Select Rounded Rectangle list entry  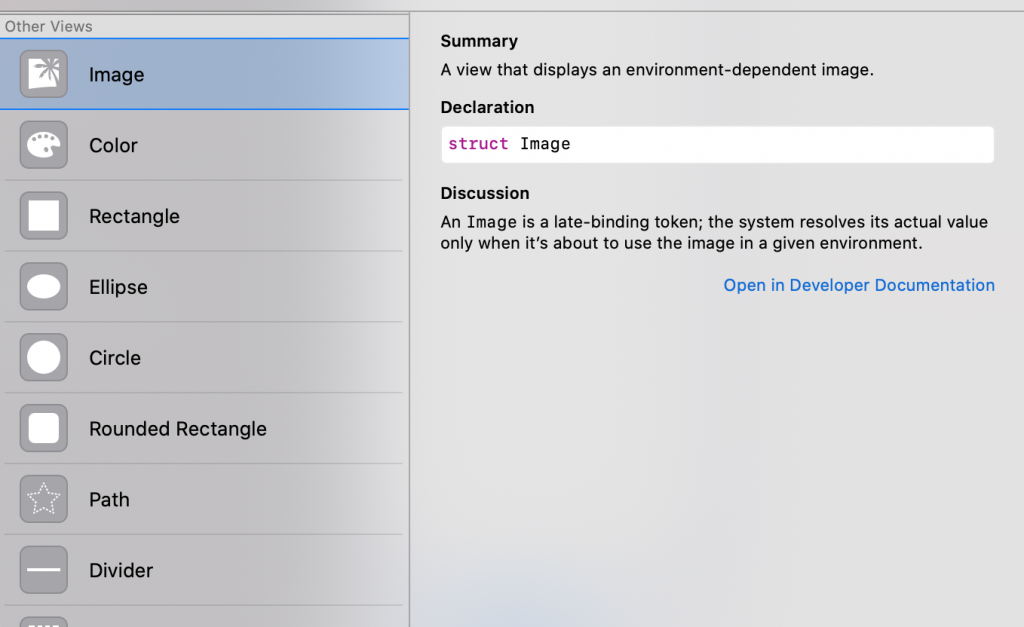178,429
